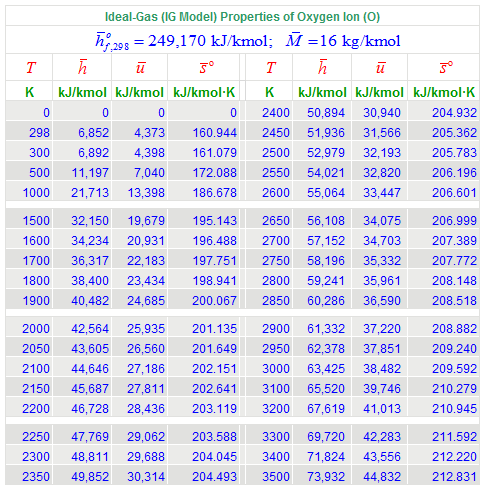Click the entropy value 204.045
The height and width of the screenshot is (490, 485).
pos(215,457)
